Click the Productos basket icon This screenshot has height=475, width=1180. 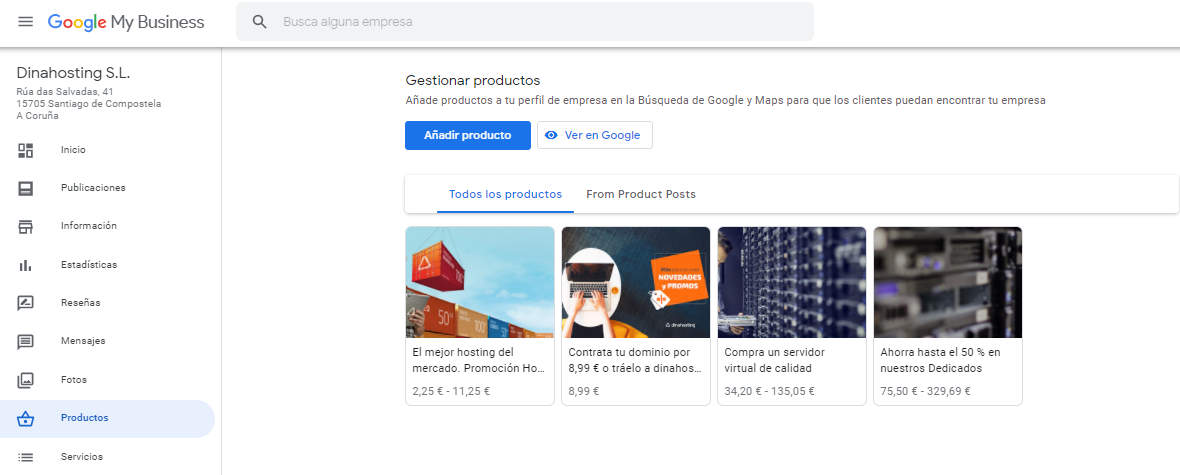(x=26, y=419)
